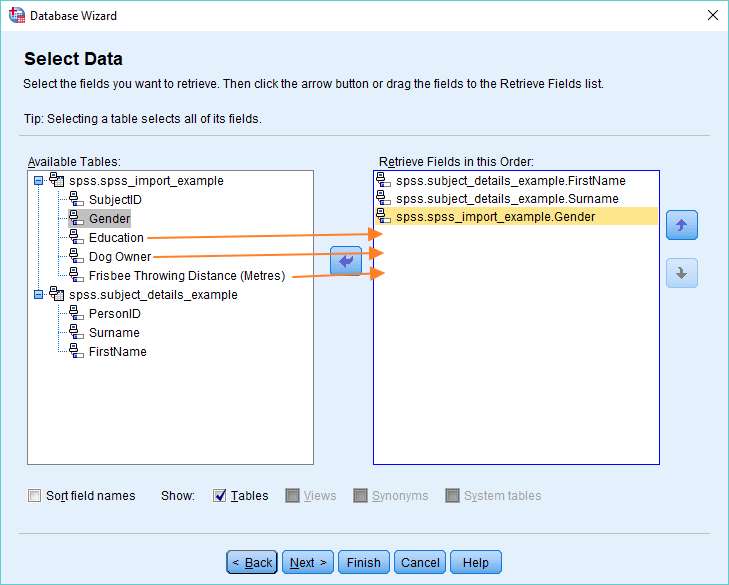Select the Gender field in Available Tables
The image size is (729, 585).
110,219
